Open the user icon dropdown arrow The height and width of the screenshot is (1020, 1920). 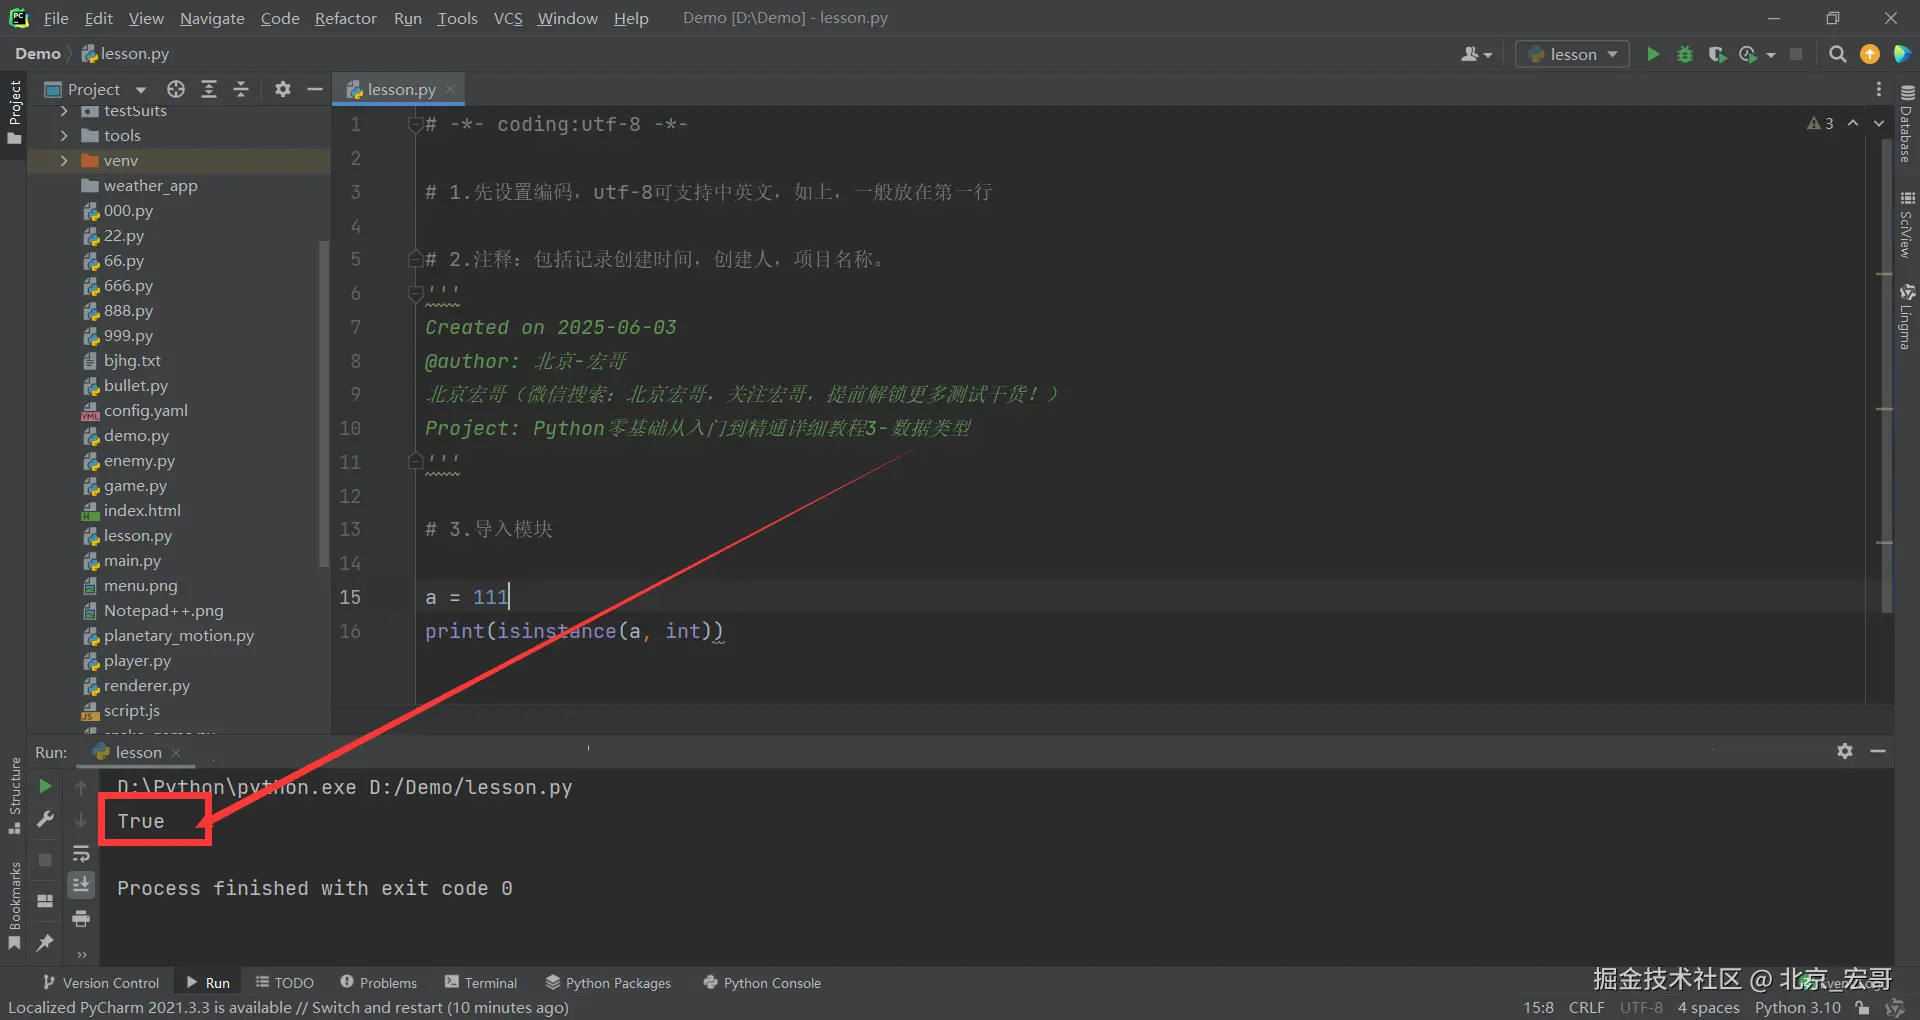[x=1488, y=55]
